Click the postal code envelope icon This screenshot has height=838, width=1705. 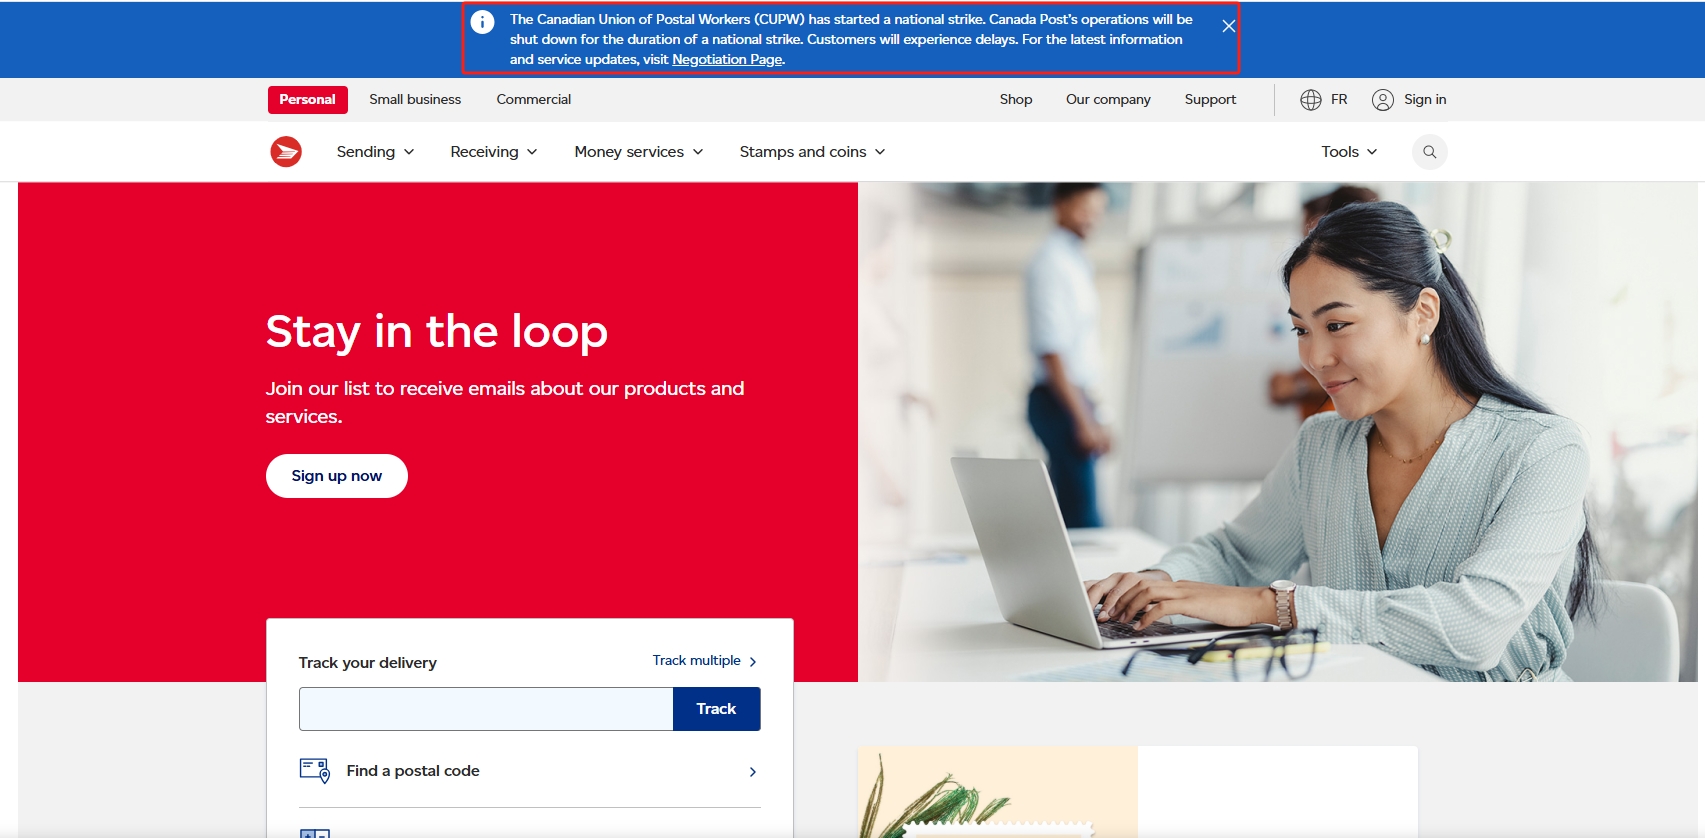point(315,771)
